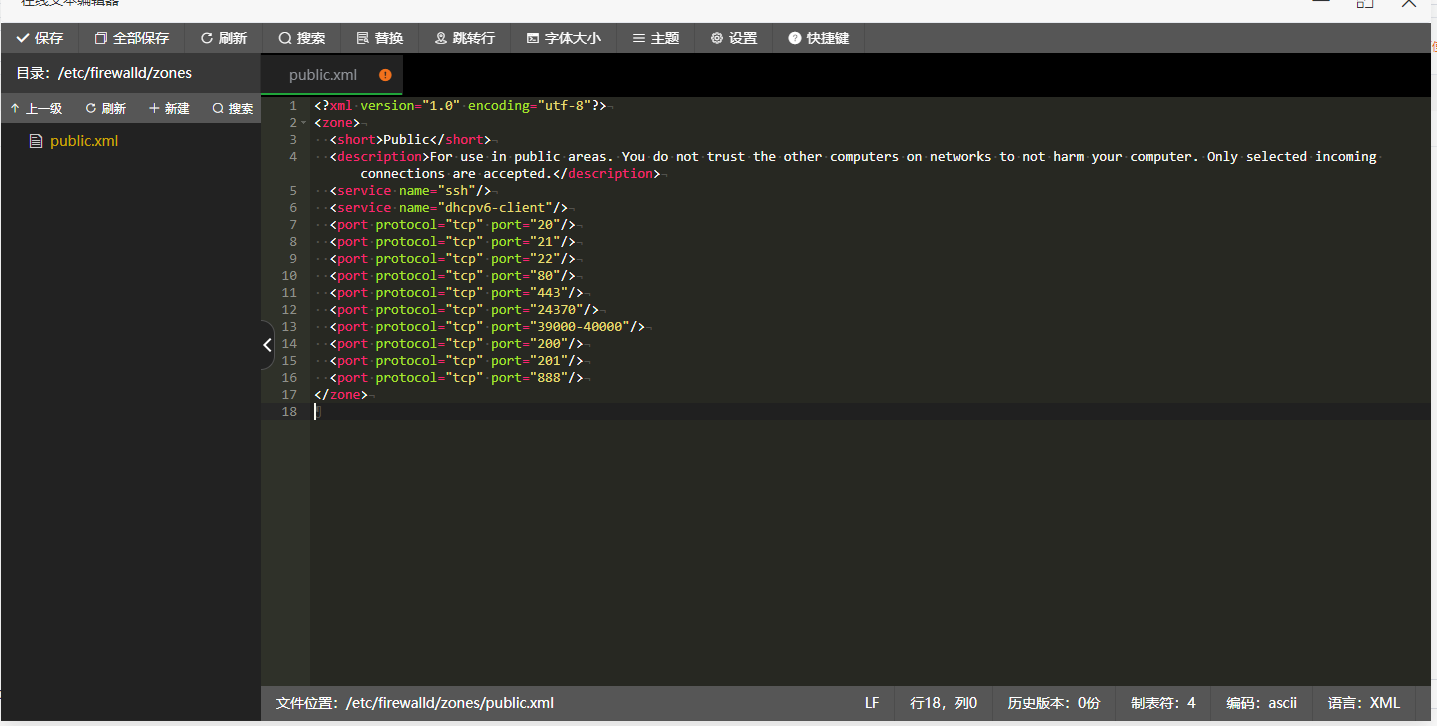Refresh directory with sidebar 刷新

click(x=105, y=108)
